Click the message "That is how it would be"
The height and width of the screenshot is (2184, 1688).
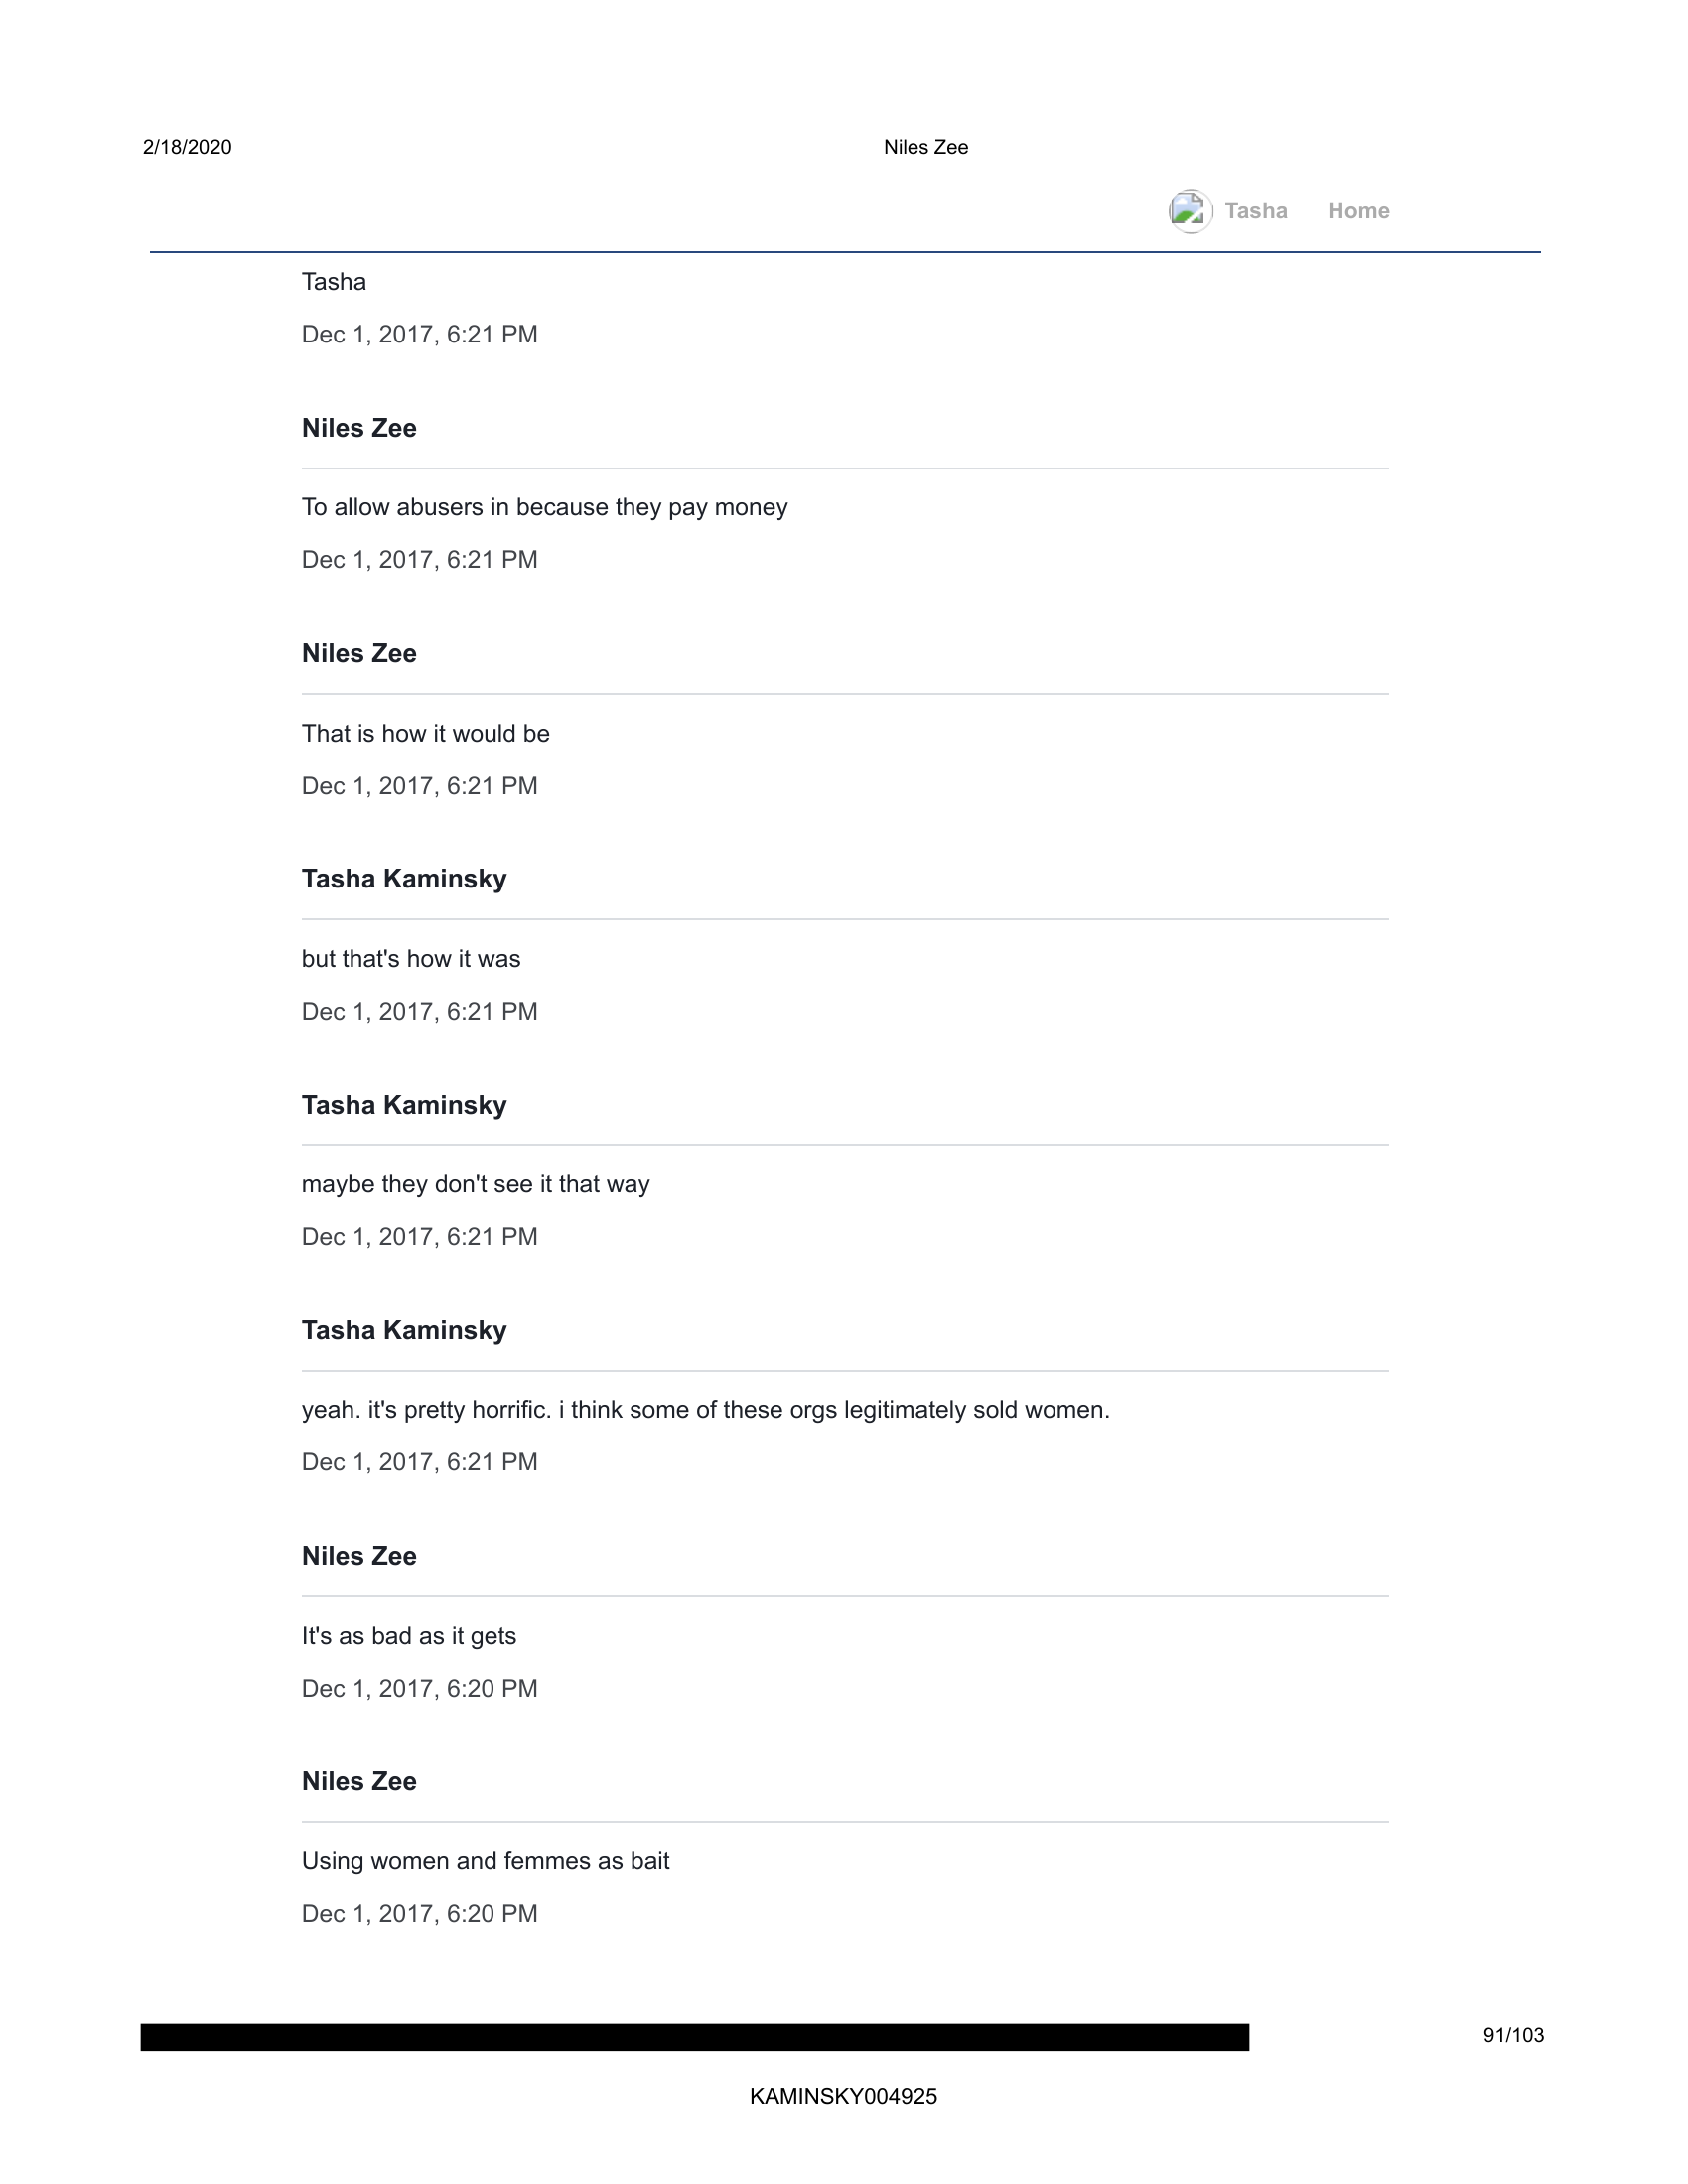[425, 733]
